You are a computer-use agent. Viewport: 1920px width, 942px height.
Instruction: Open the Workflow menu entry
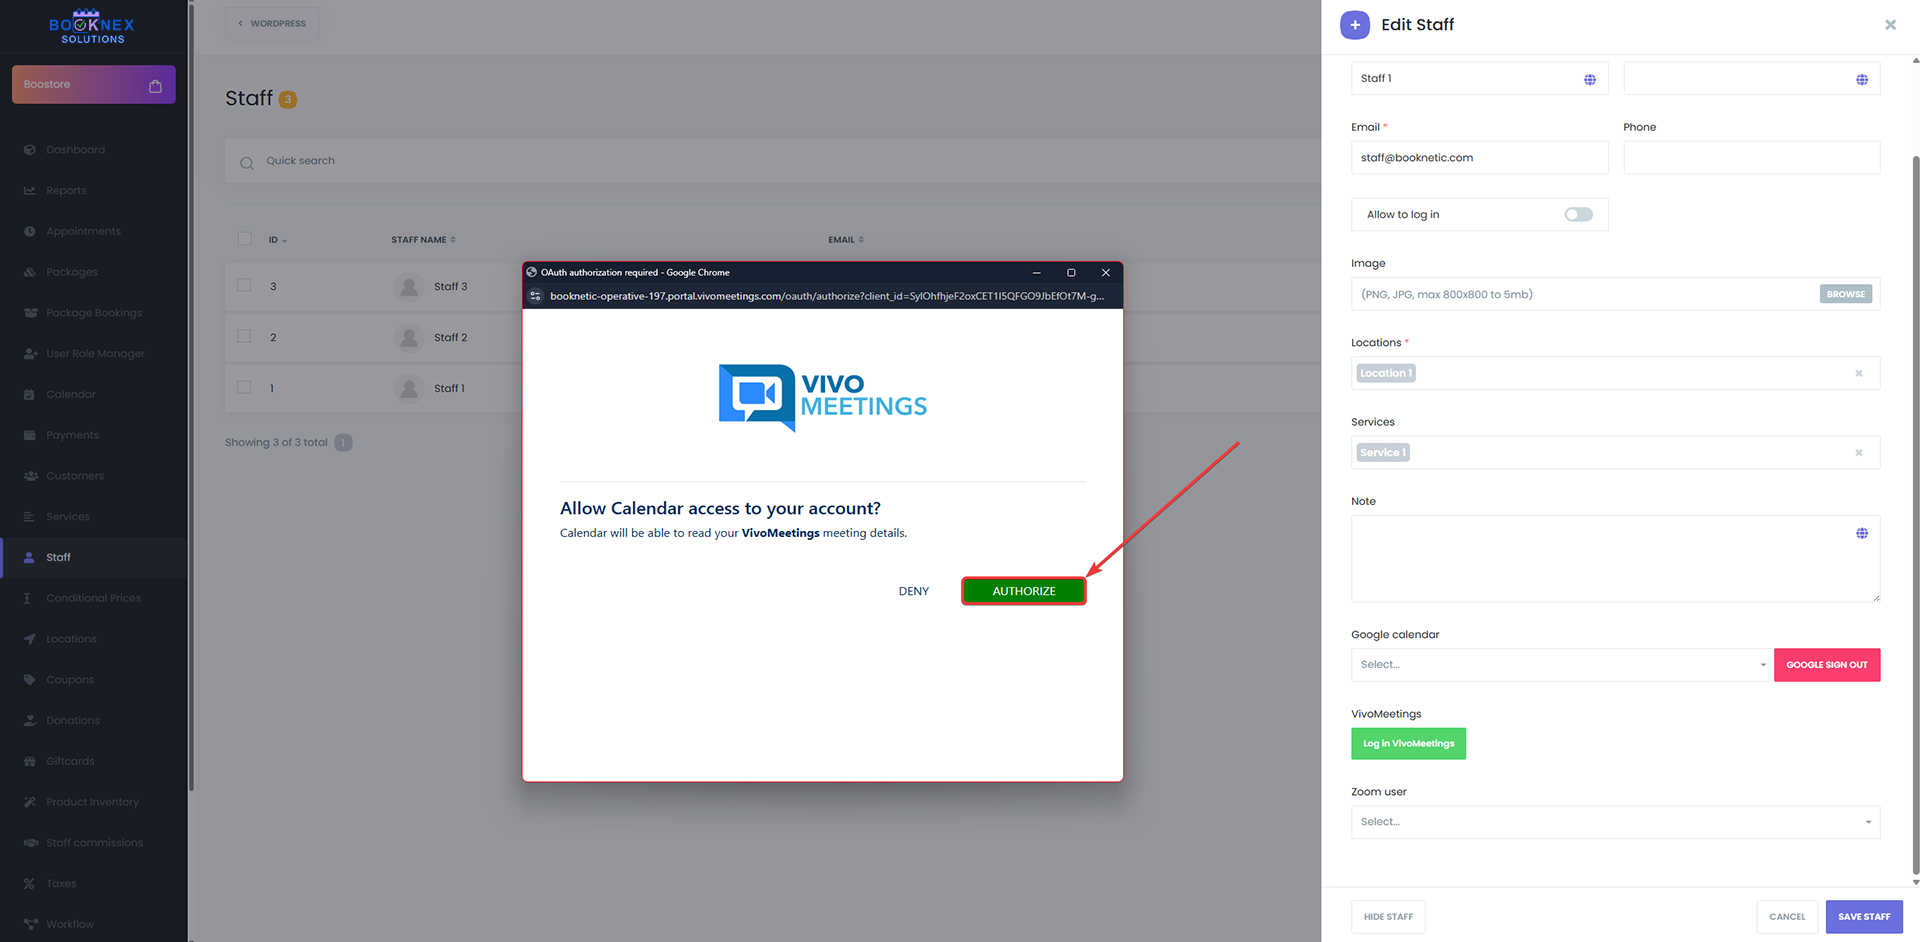point(69,924)
